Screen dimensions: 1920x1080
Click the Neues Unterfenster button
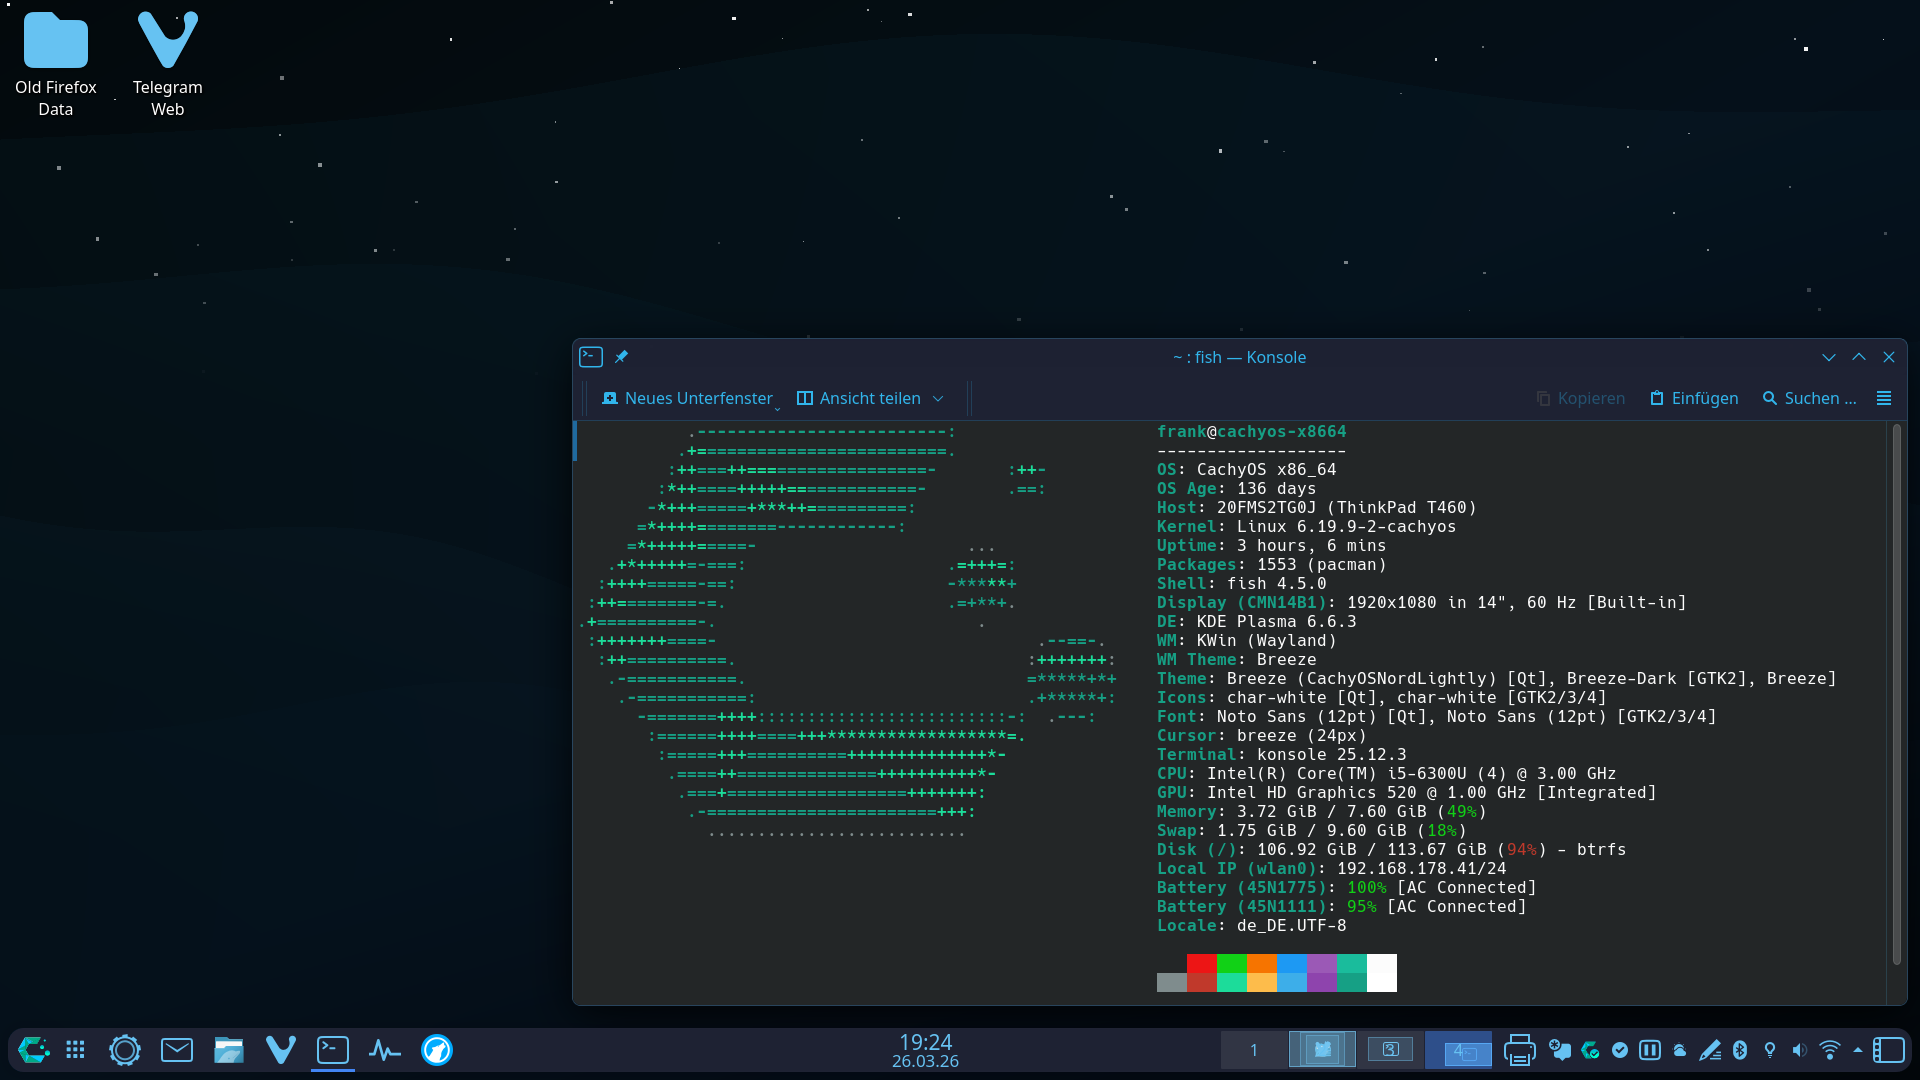pyautogui.click(x=688, y=398)
